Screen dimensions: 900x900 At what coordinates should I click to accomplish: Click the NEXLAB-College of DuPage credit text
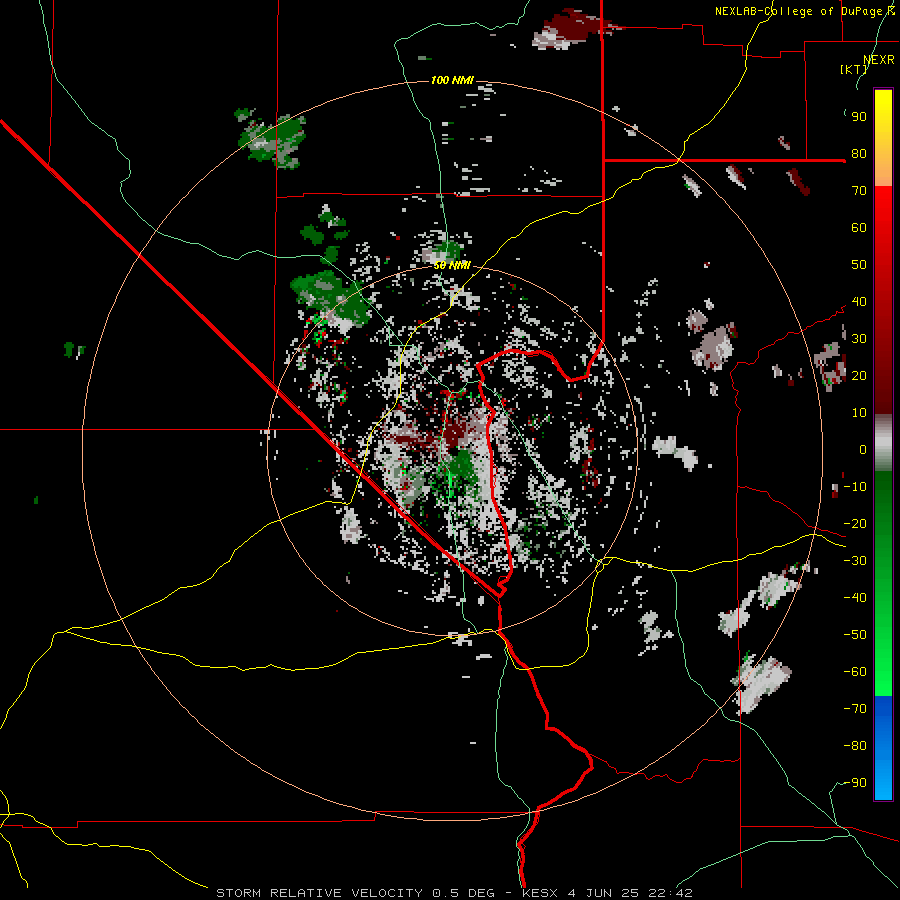click(804, 11)
